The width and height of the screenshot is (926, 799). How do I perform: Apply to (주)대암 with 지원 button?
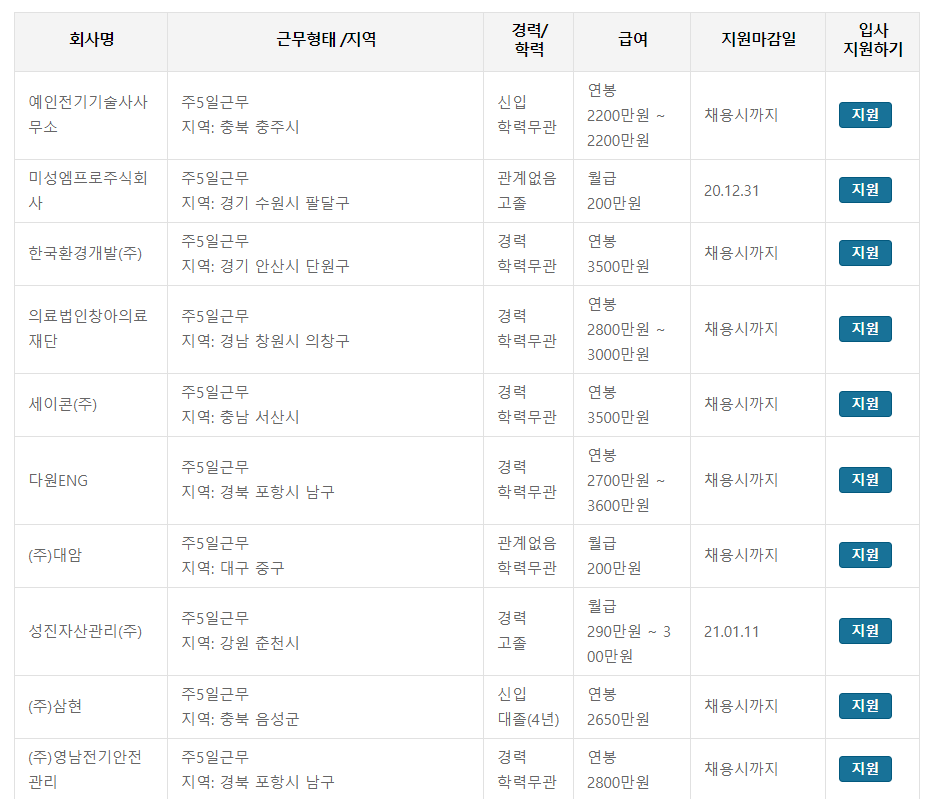865,555
